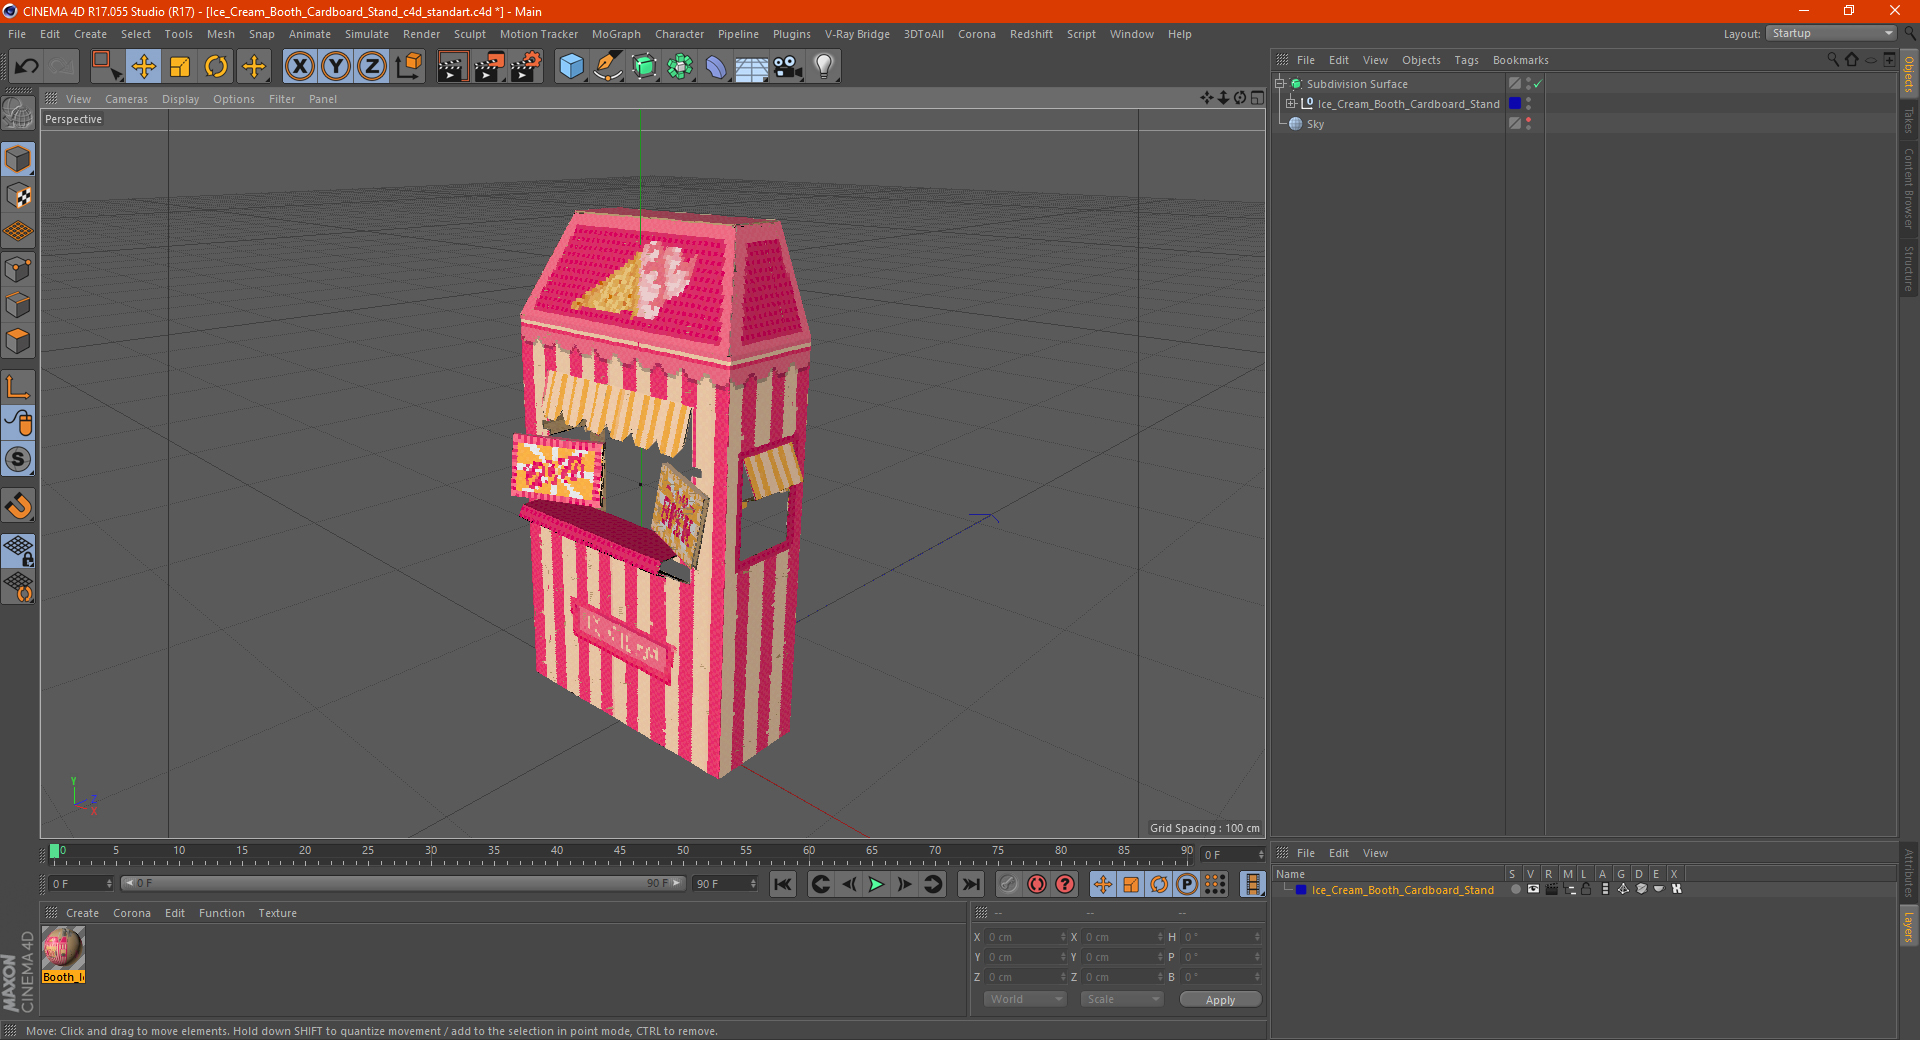Switch to Polygons mode
This screenshot has height=1040, width=1920.
(x=18, y=341)
